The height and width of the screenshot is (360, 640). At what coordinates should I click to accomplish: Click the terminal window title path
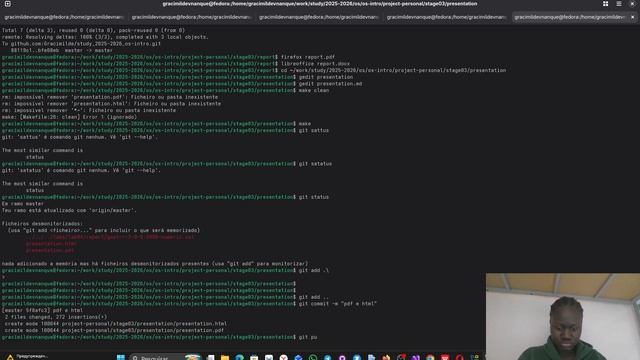pos(320,4)
